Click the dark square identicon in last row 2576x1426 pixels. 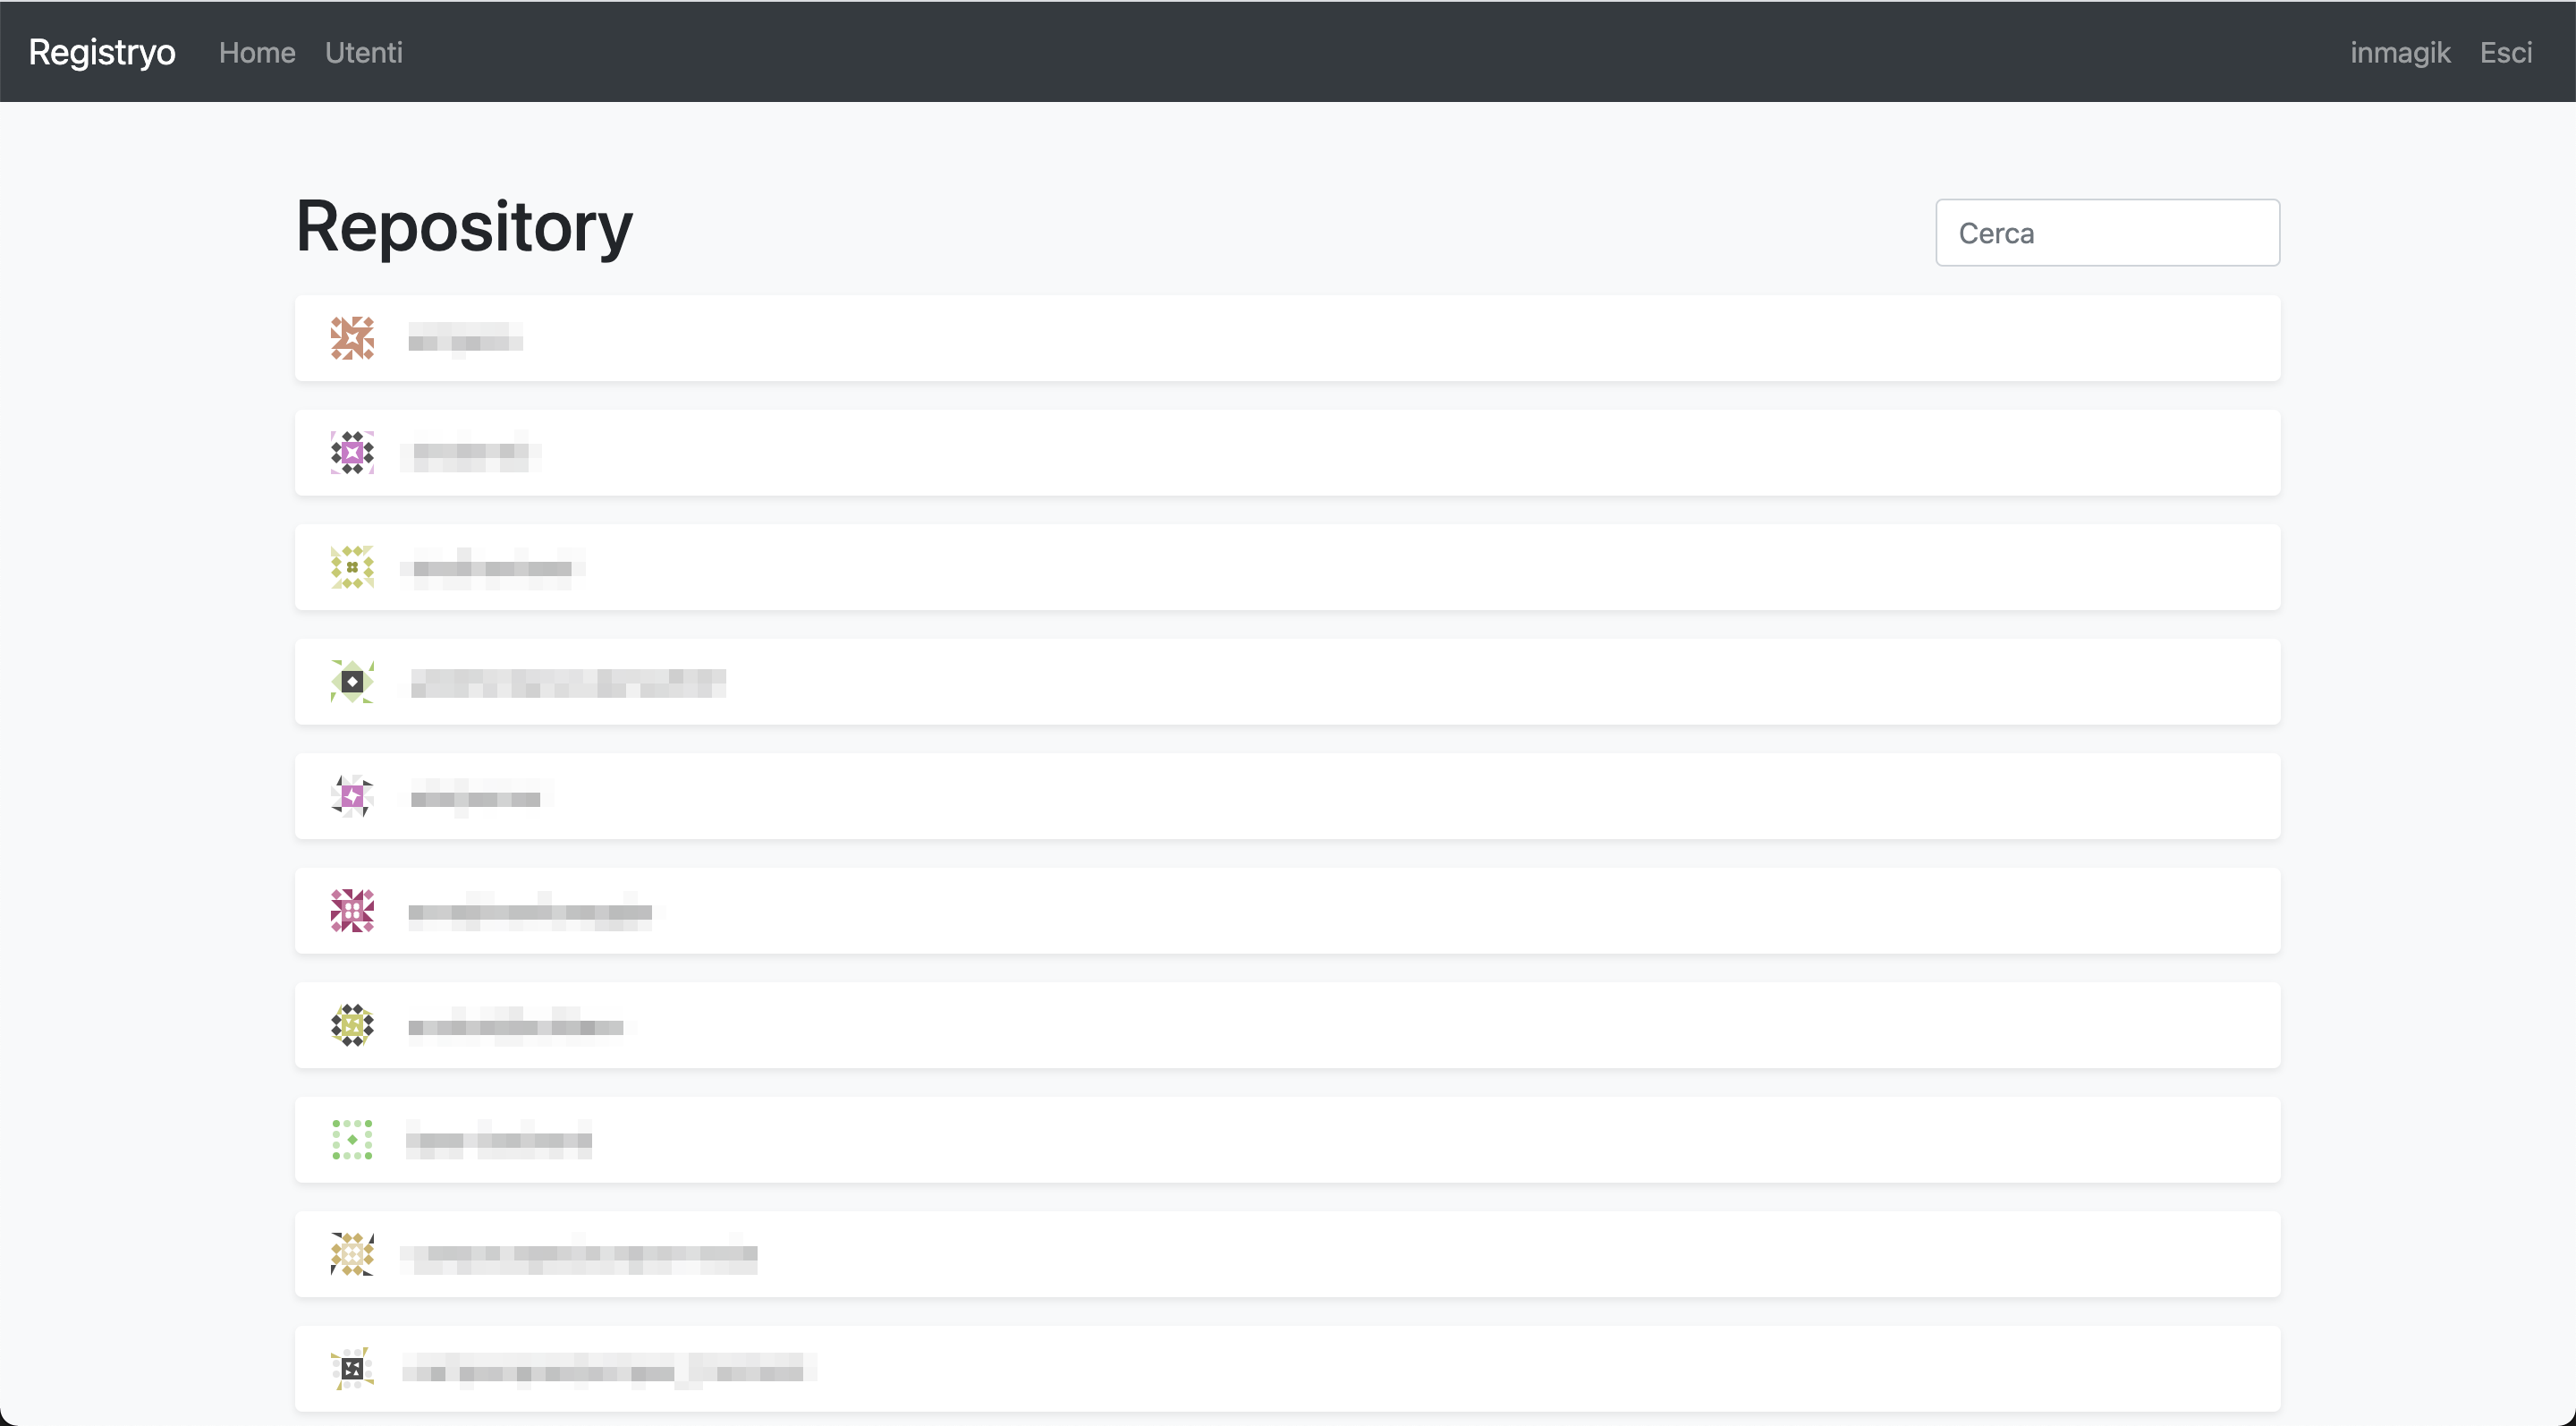click(x=352, y=1369)
